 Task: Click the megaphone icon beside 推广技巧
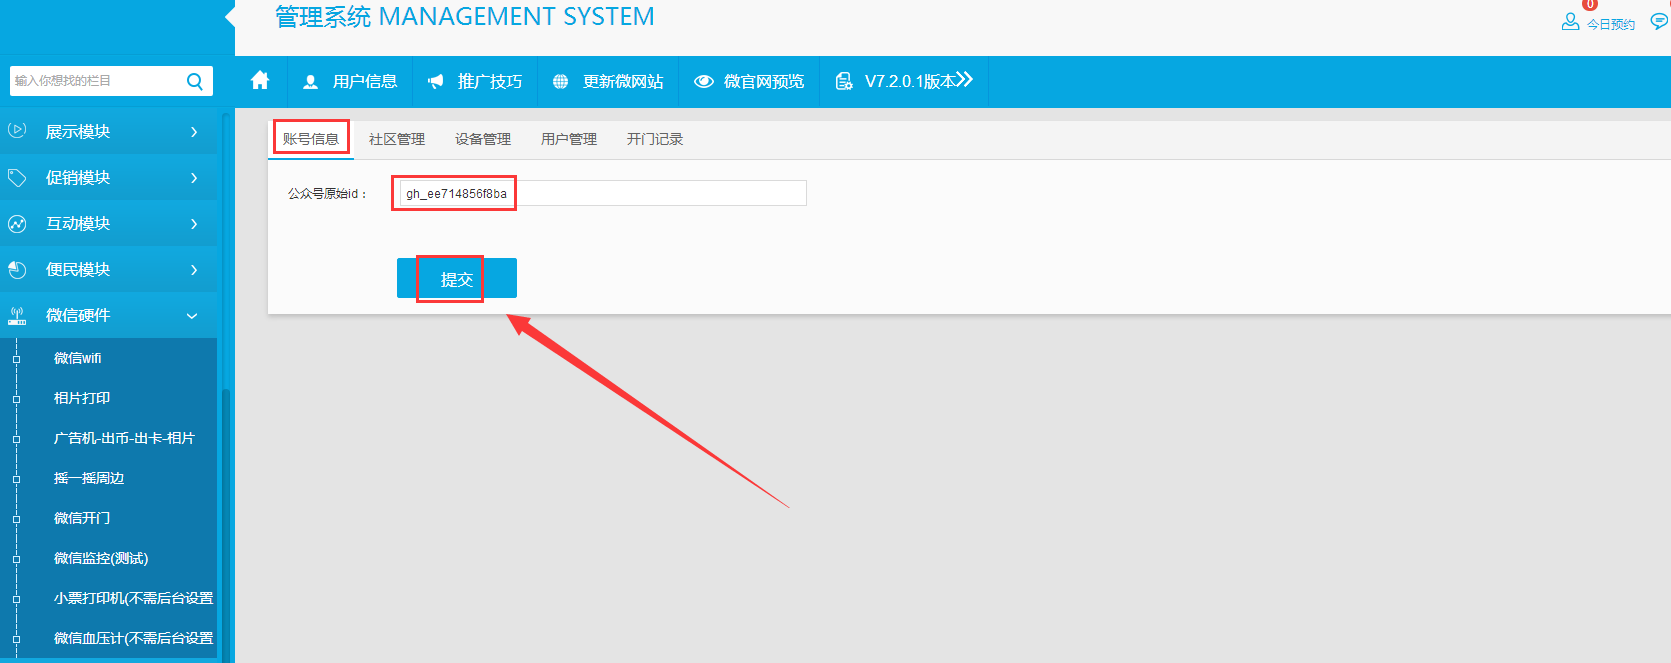click(435, 82)
